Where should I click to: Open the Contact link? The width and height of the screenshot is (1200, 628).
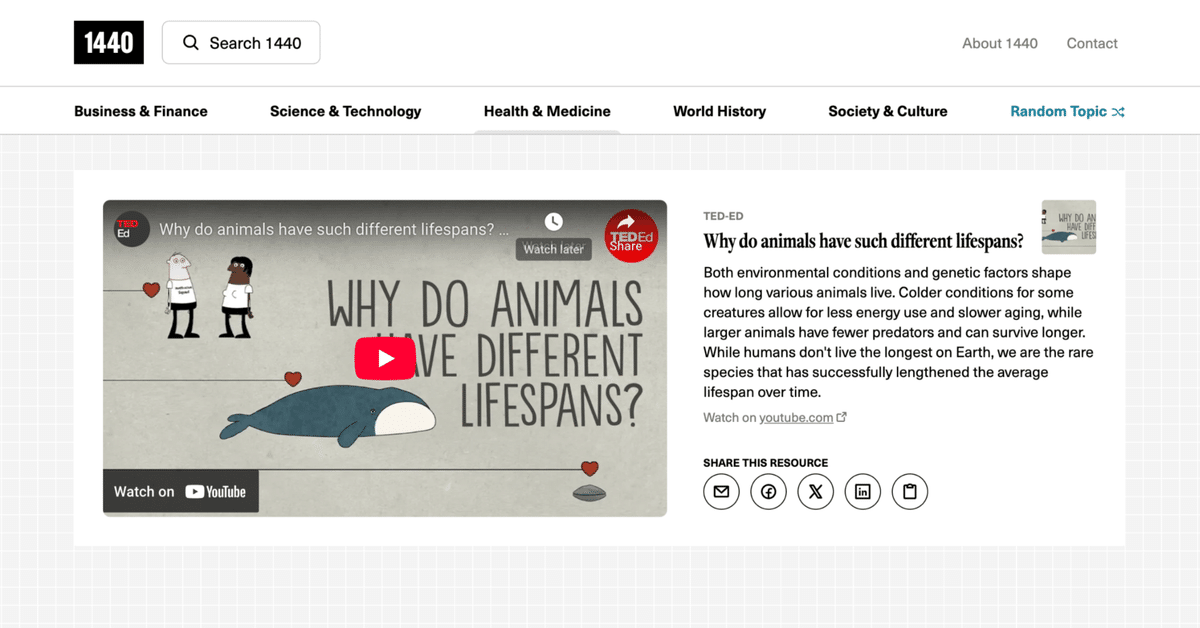[1092, 43]
